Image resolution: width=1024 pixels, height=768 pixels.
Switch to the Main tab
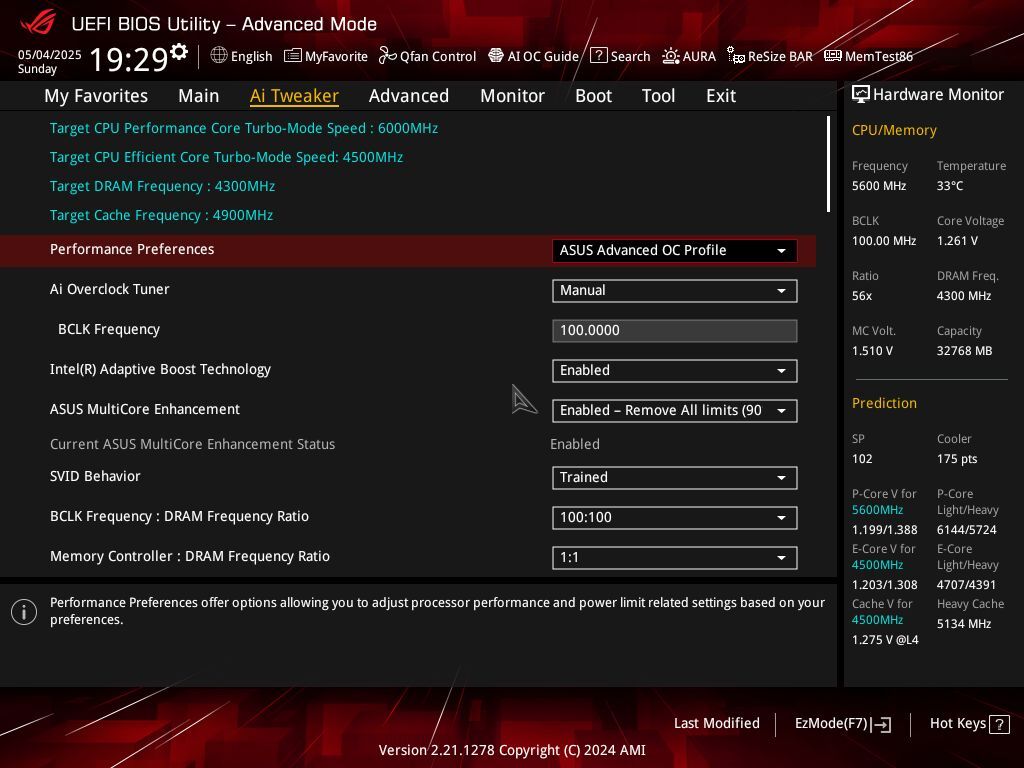click(x=199, y=96)
